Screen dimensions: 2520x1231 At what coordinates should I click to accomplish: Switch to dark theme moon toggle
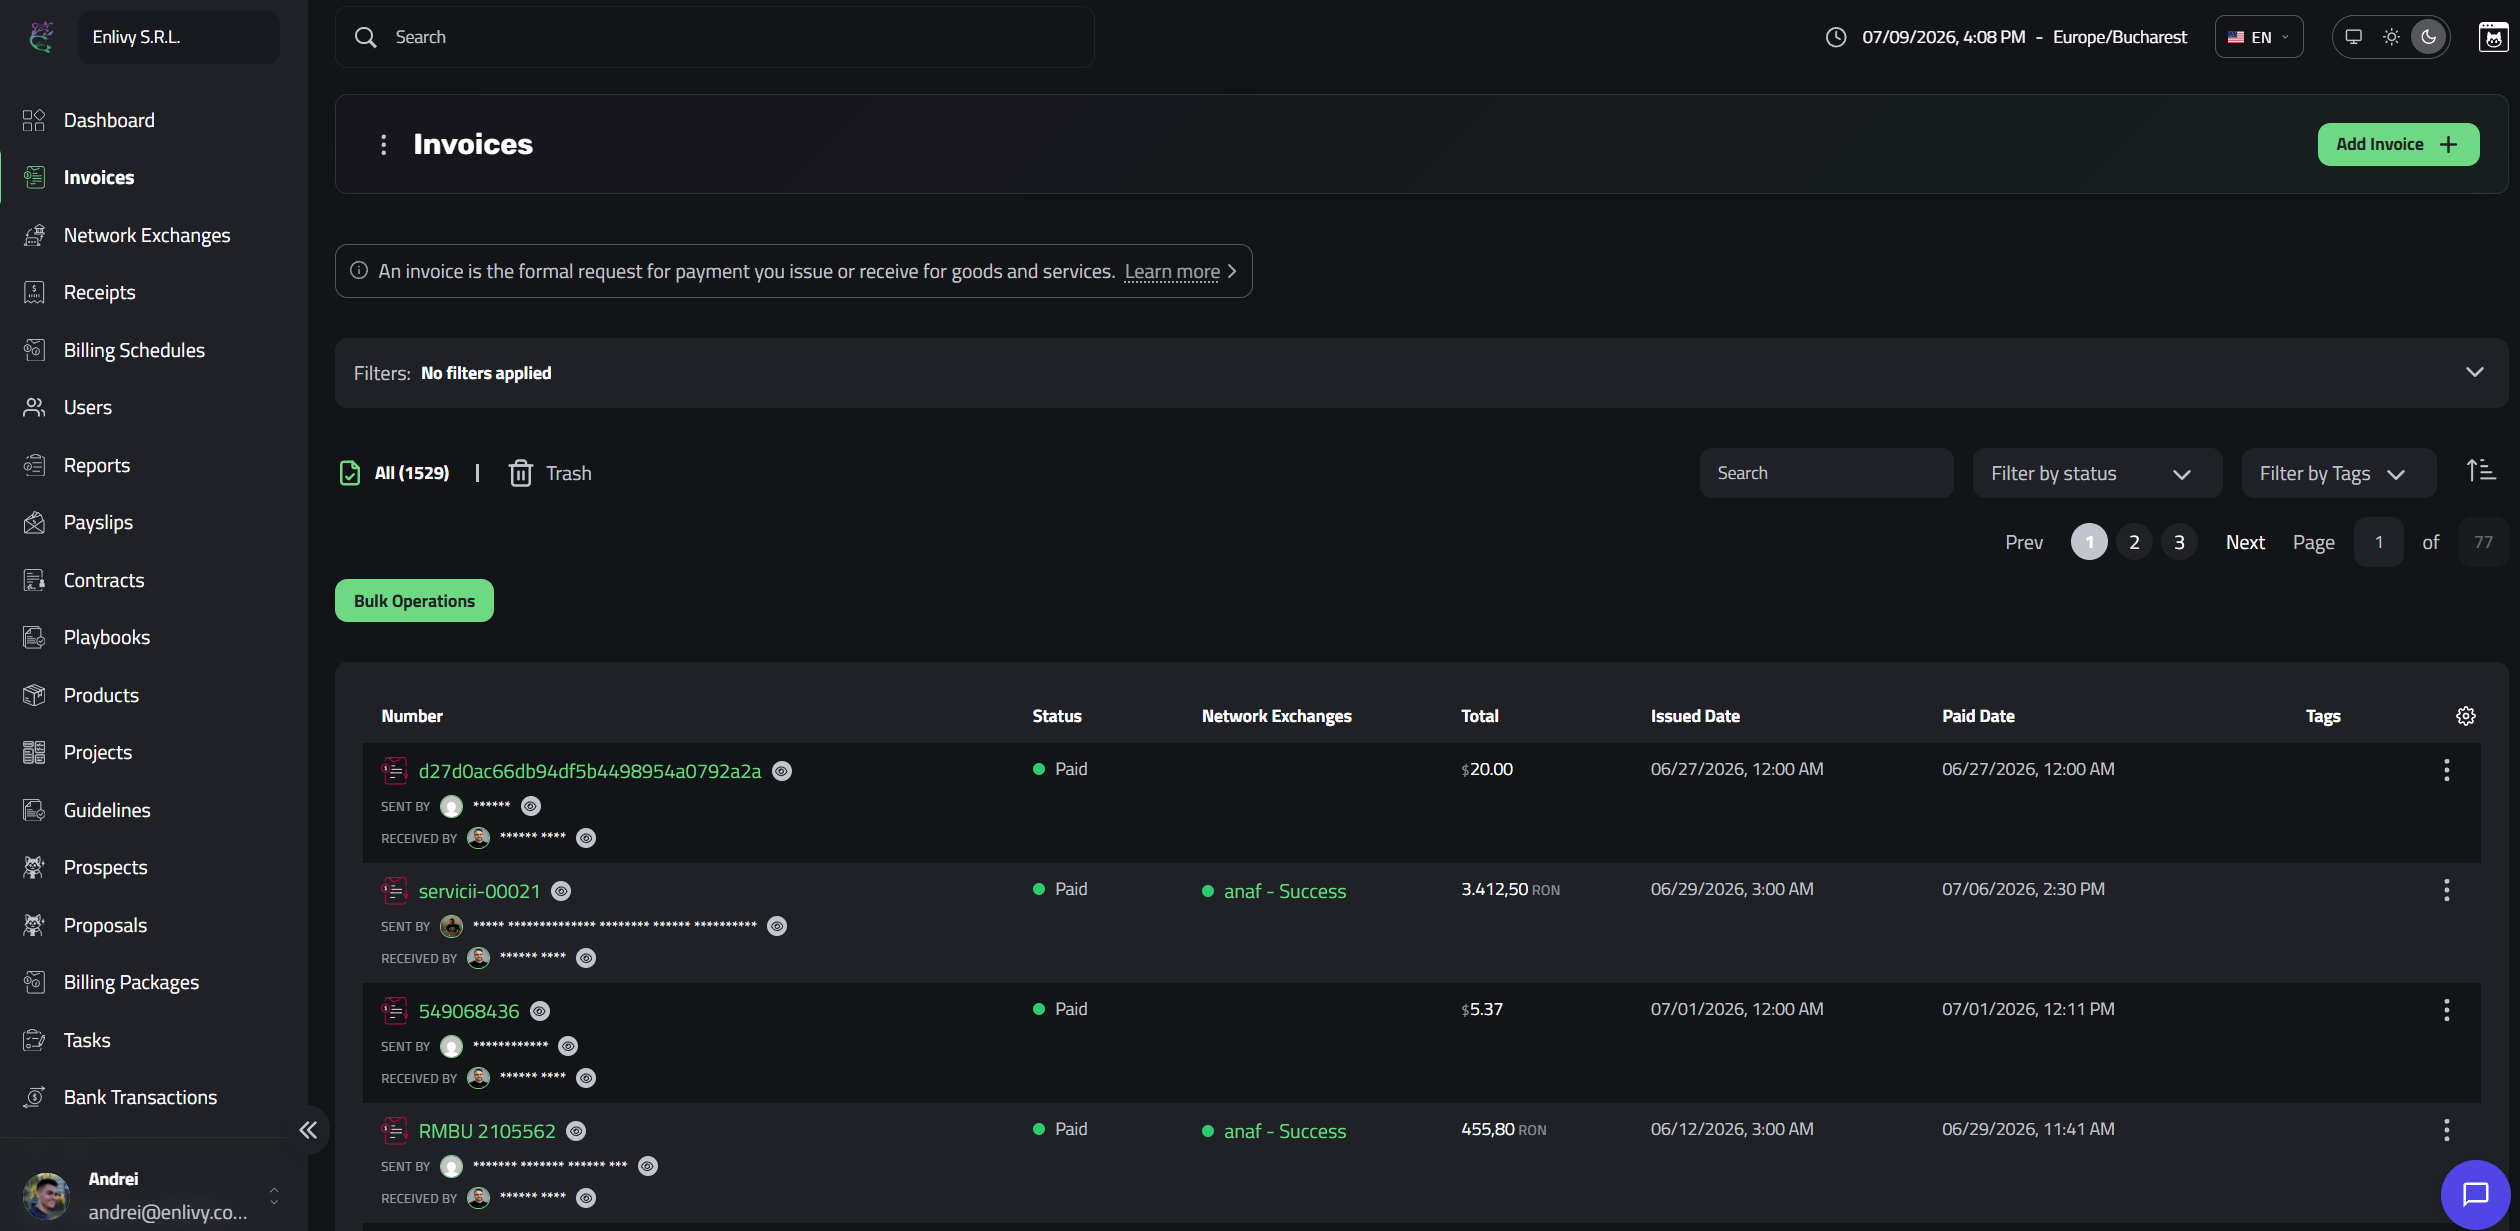click(2428, 37)
